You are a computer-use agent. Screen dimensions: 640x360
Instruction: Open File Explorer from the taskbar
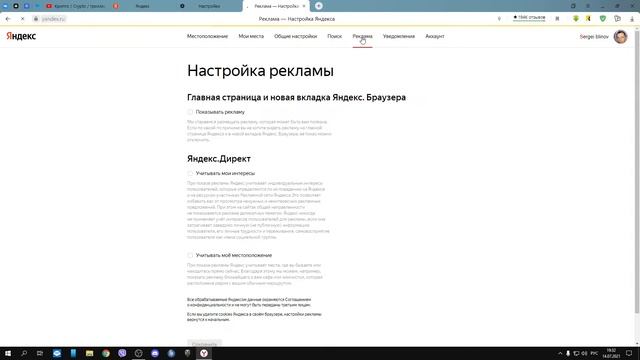(x=89, y=353)
